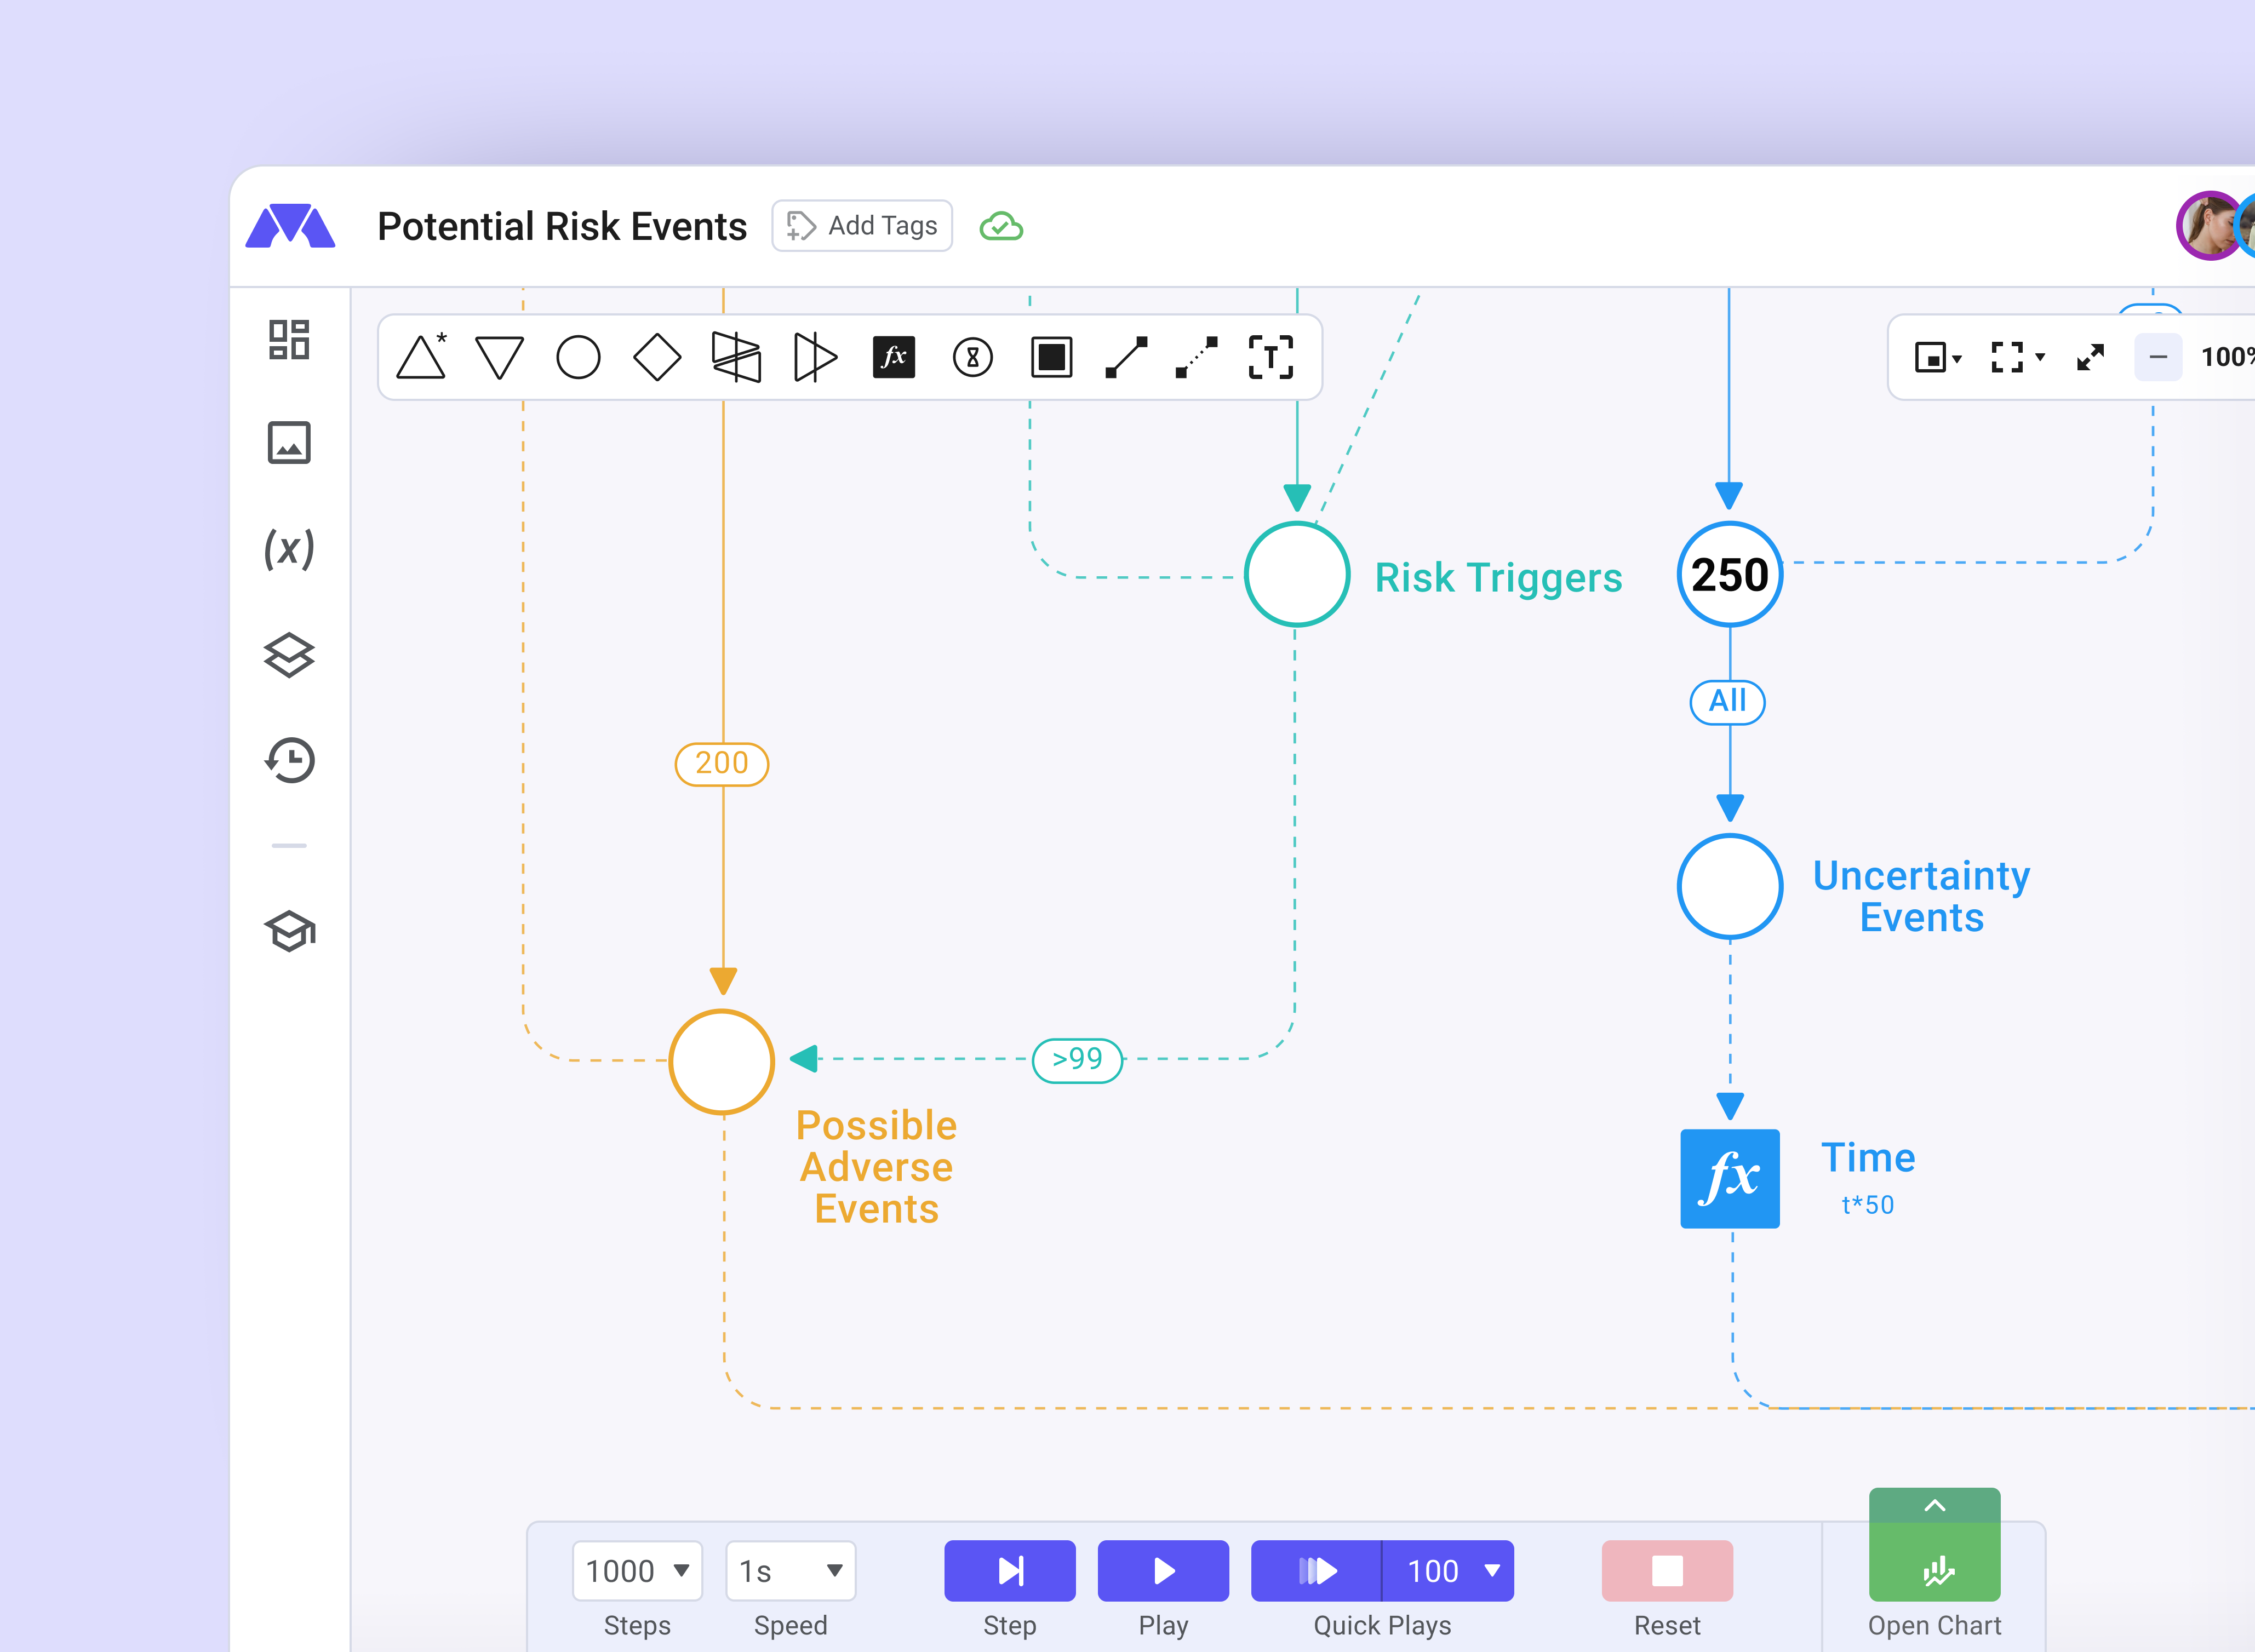This screenshot has height=1652, width=2255.
Task: Select the Risk Triggers pool node
Action: click(x=1297, y=574)
